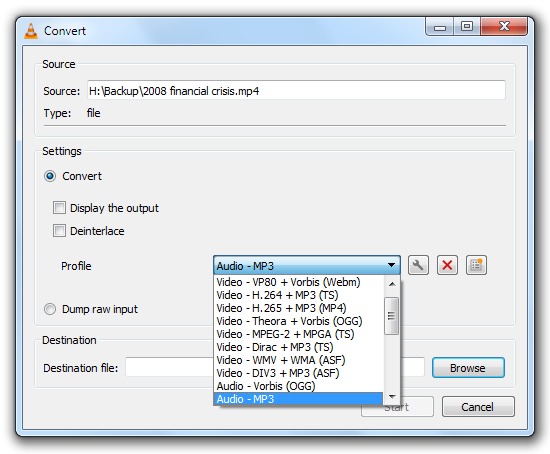Click the profile list scroll down arrow
This screenshot has height=454, width=550.
click(x=392, y=396)
